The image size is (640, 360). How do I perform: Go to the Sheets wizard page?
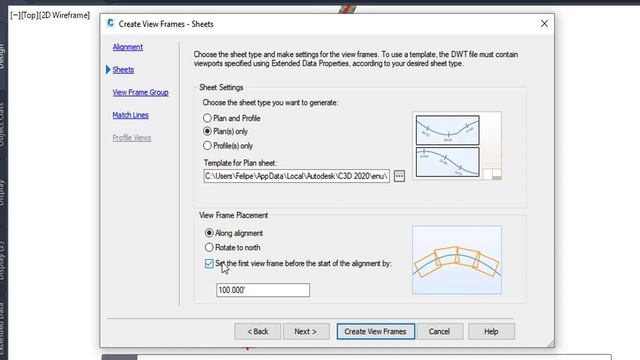[123, 70]
